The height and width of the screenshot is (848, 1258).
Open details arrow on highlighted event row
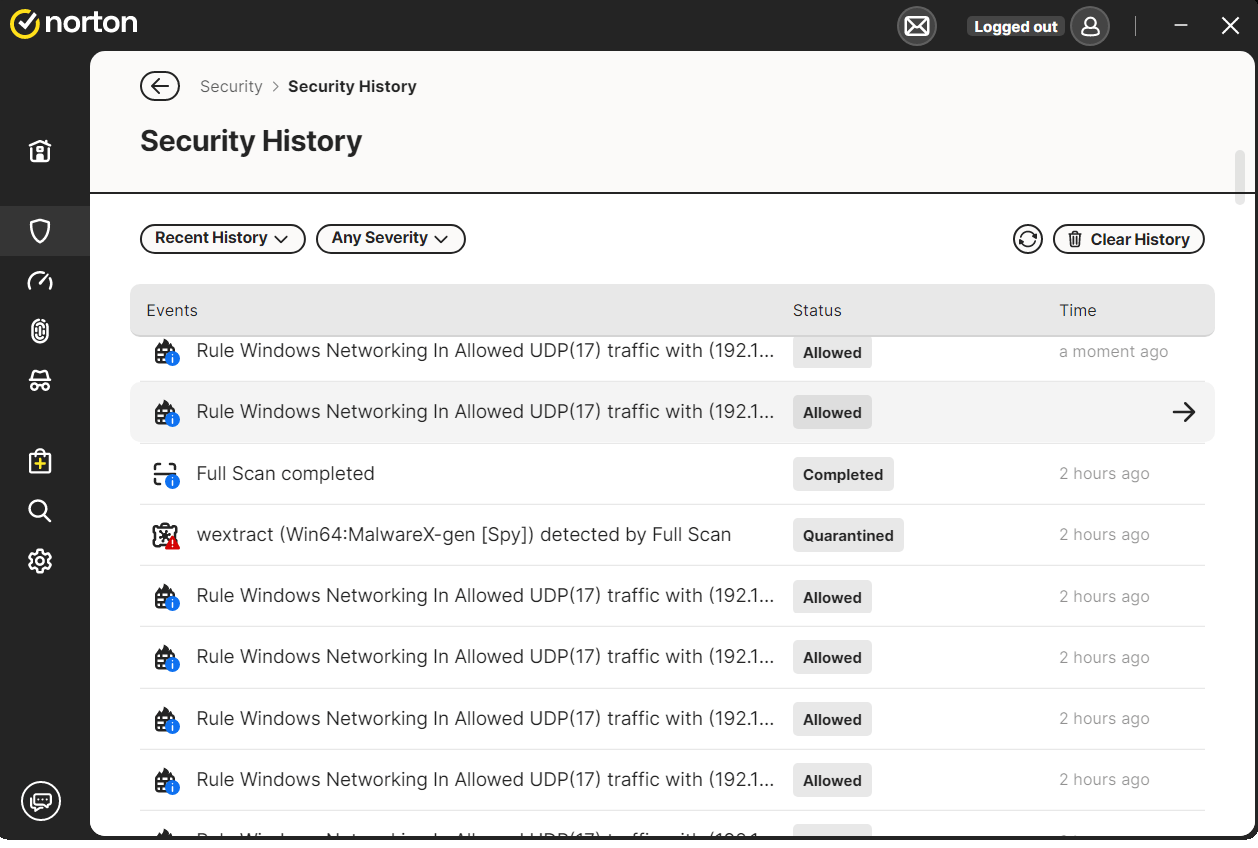coord(1183,412)
